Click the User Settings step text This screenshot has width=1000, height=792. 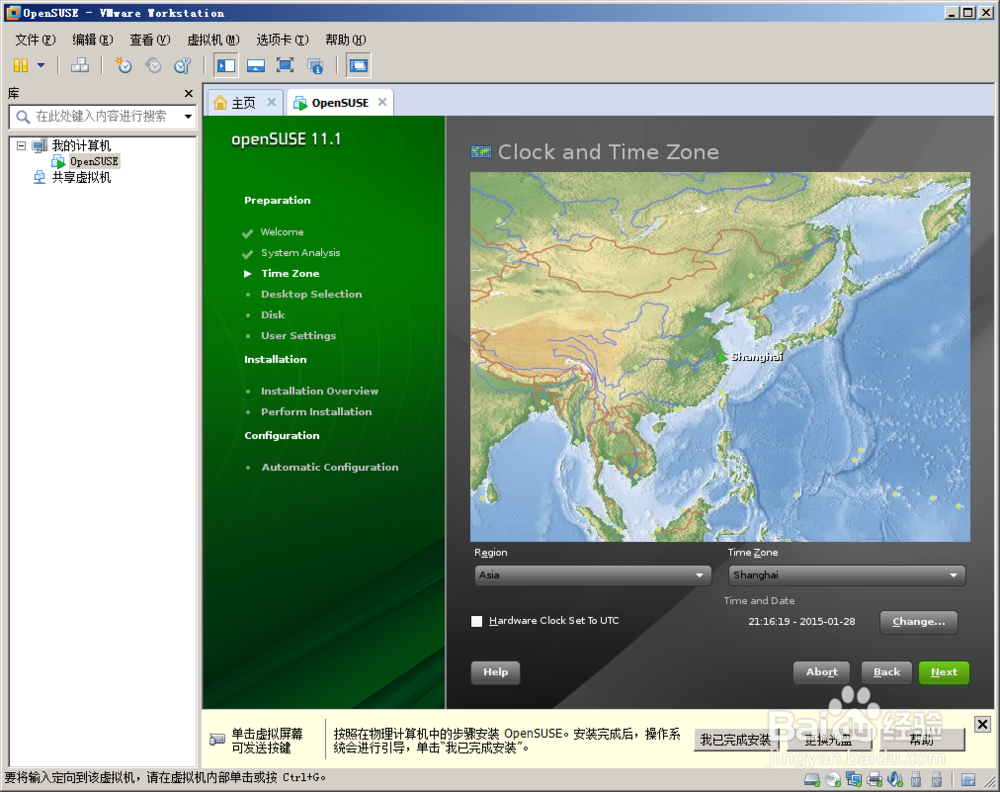click(x=298, y=335)
